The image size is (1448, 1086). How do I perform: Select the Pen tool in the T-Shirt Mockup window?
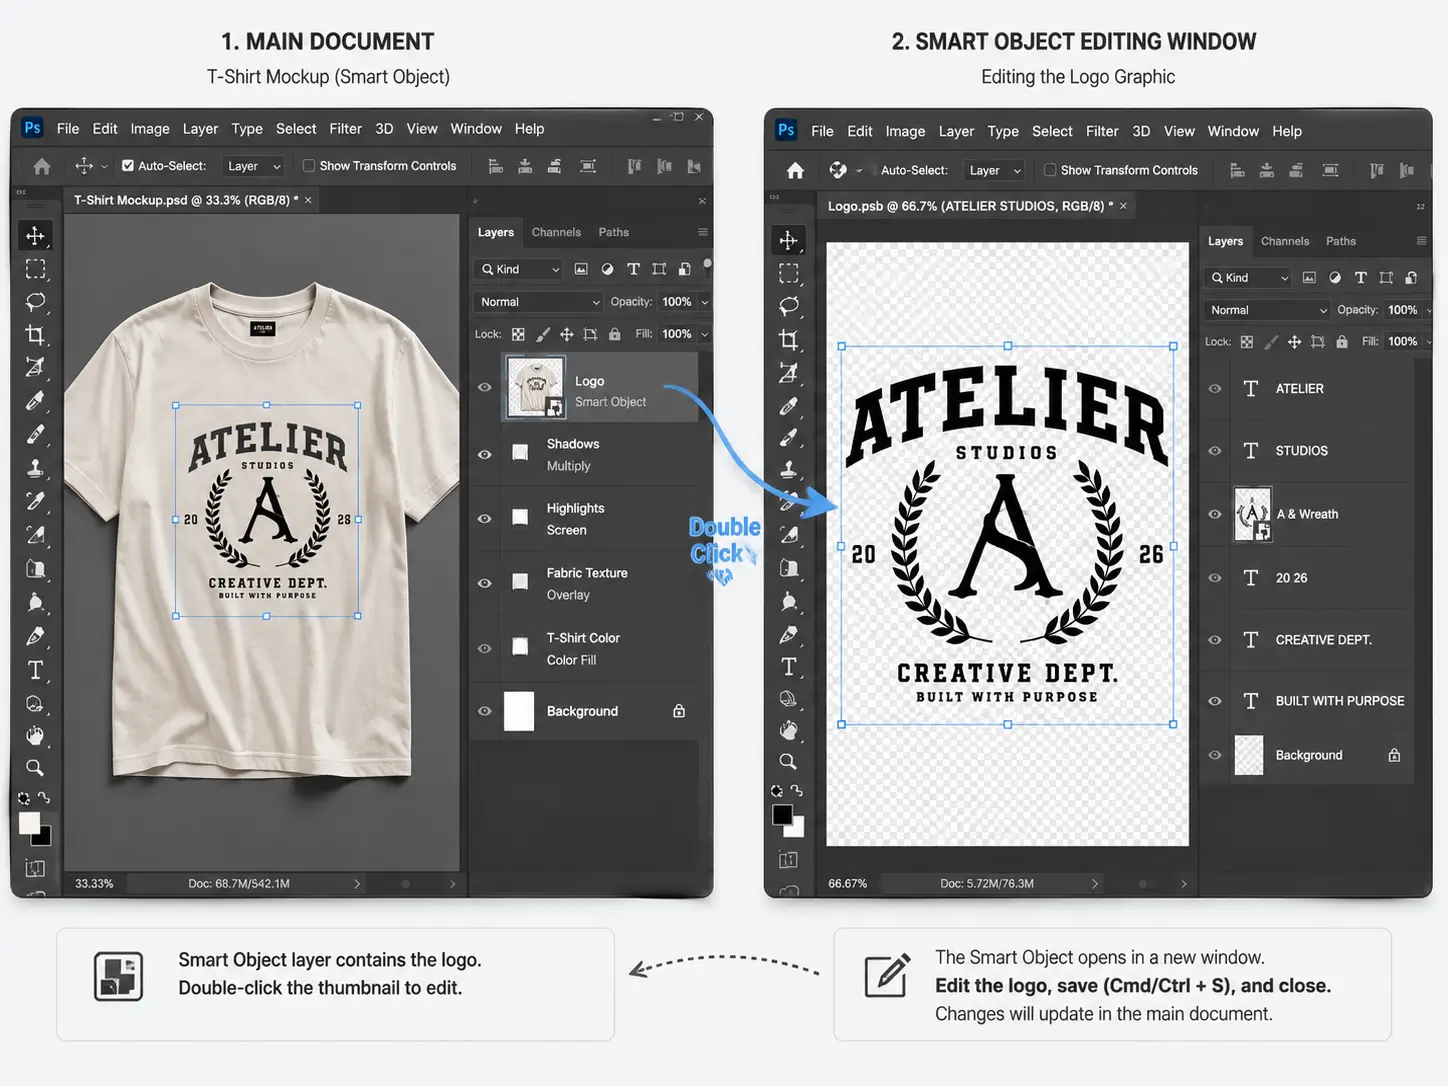(35, 636)
